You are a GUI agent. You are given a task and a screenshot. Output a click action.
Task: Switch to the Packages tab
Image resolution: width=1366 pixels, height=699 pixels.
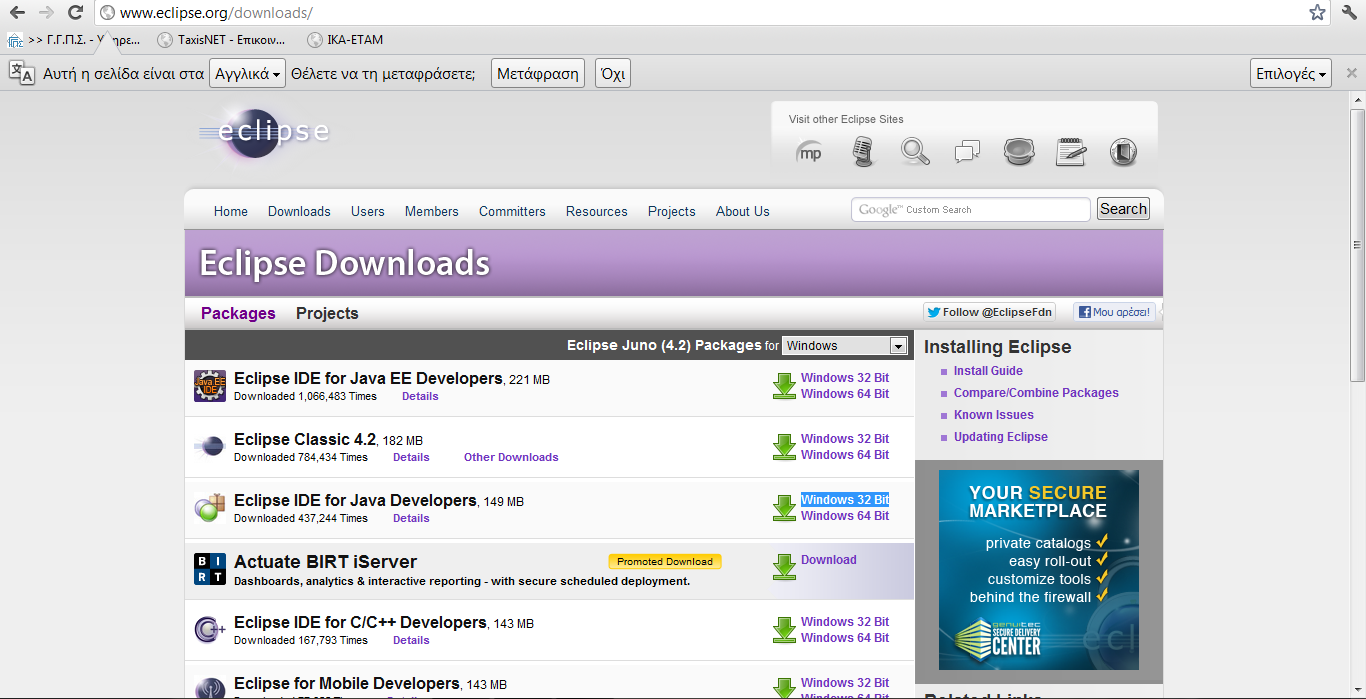(x=238, y=313)
